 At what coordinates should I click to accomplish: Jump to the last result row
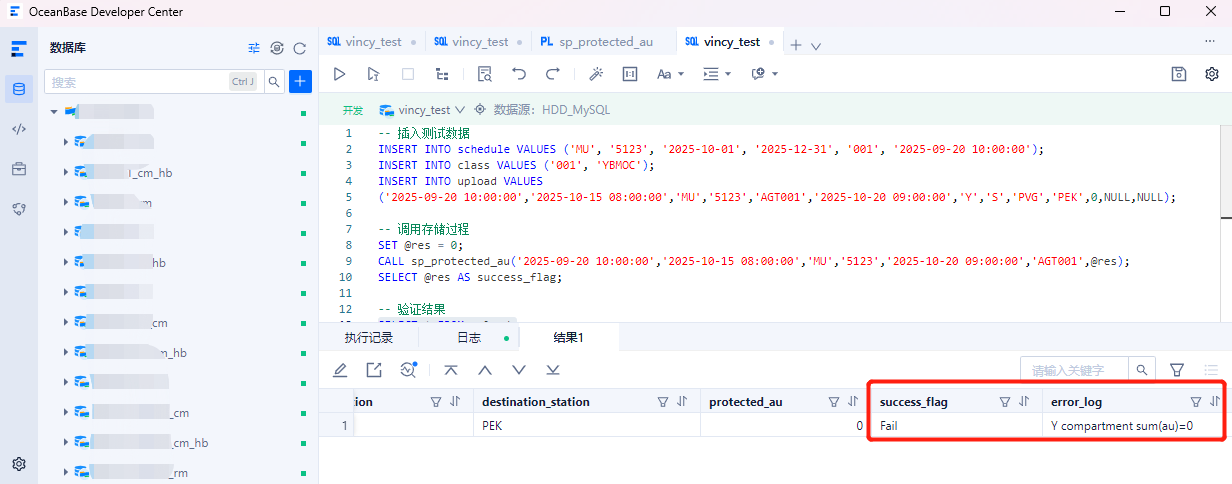coord(553,370)
